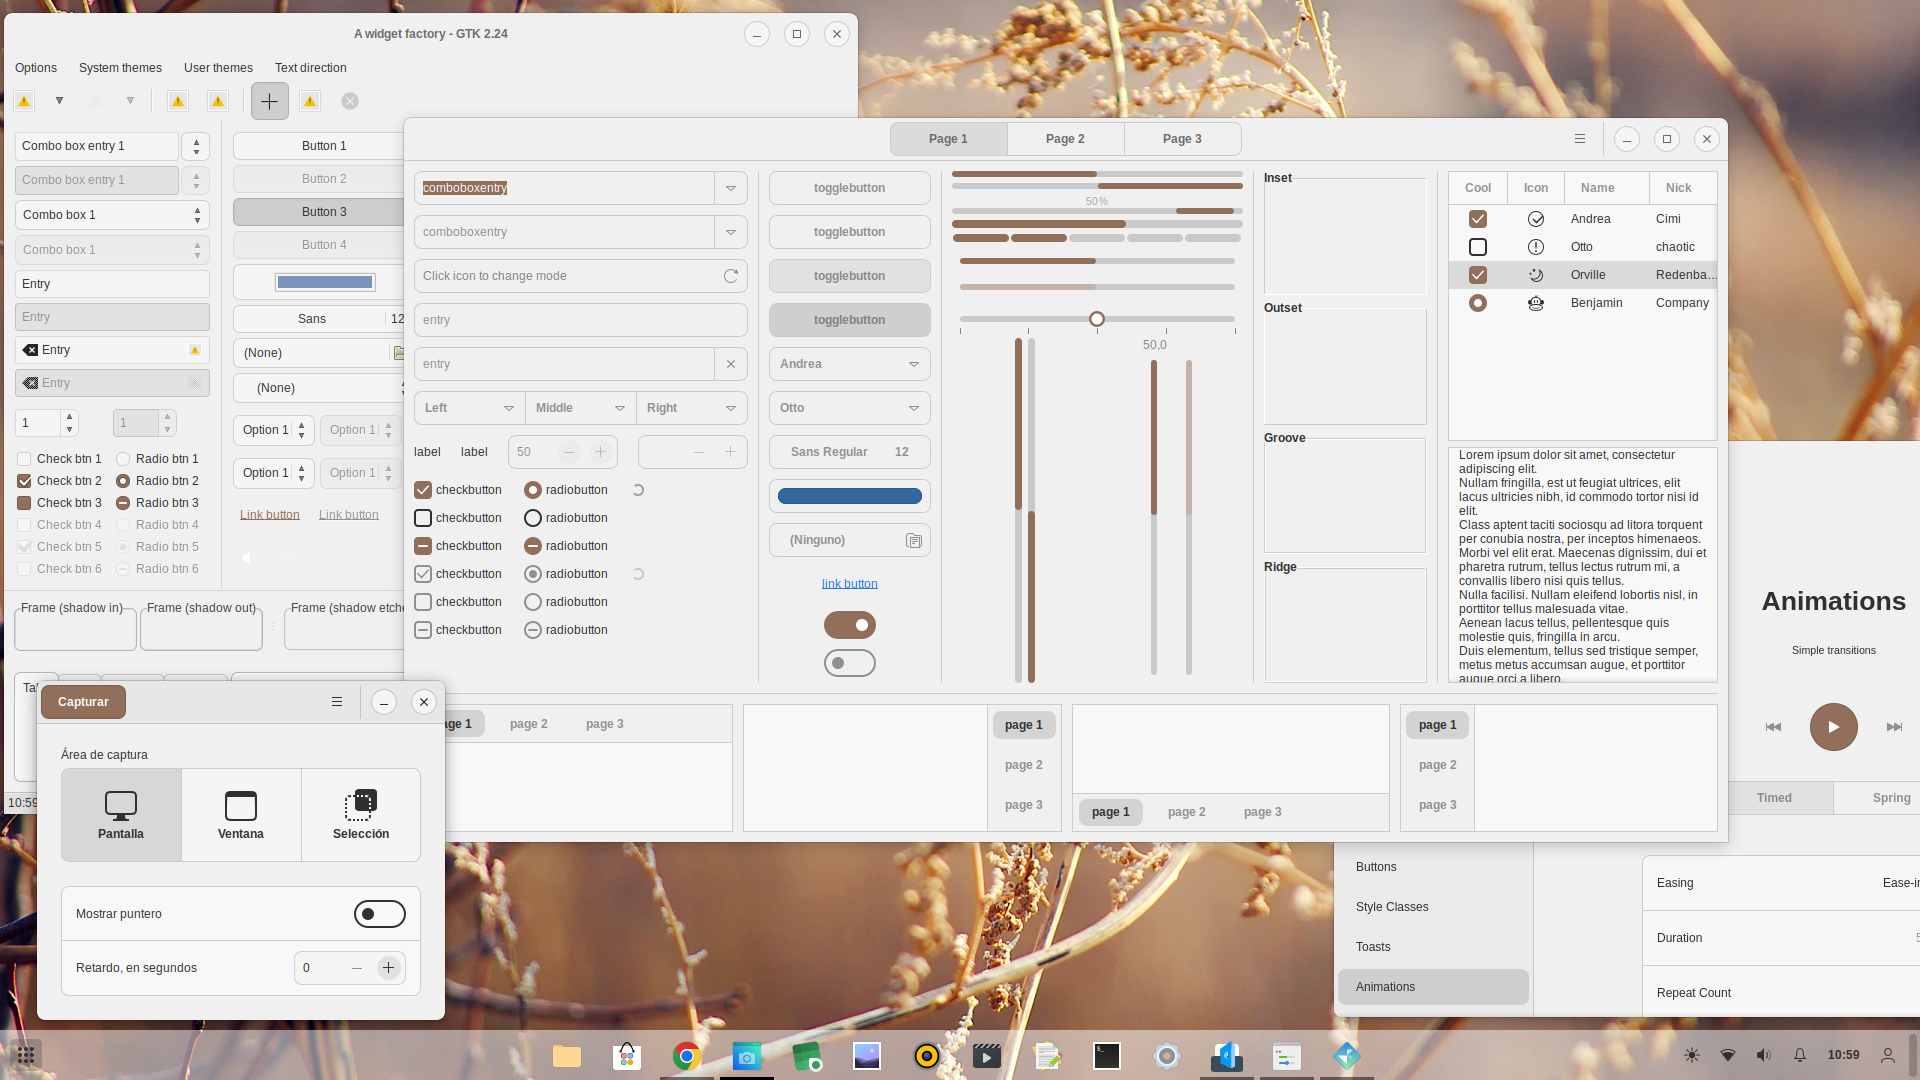1920x1080 pixels.
Task: Clear the entry field with the X icon
Action: [731, 364]
